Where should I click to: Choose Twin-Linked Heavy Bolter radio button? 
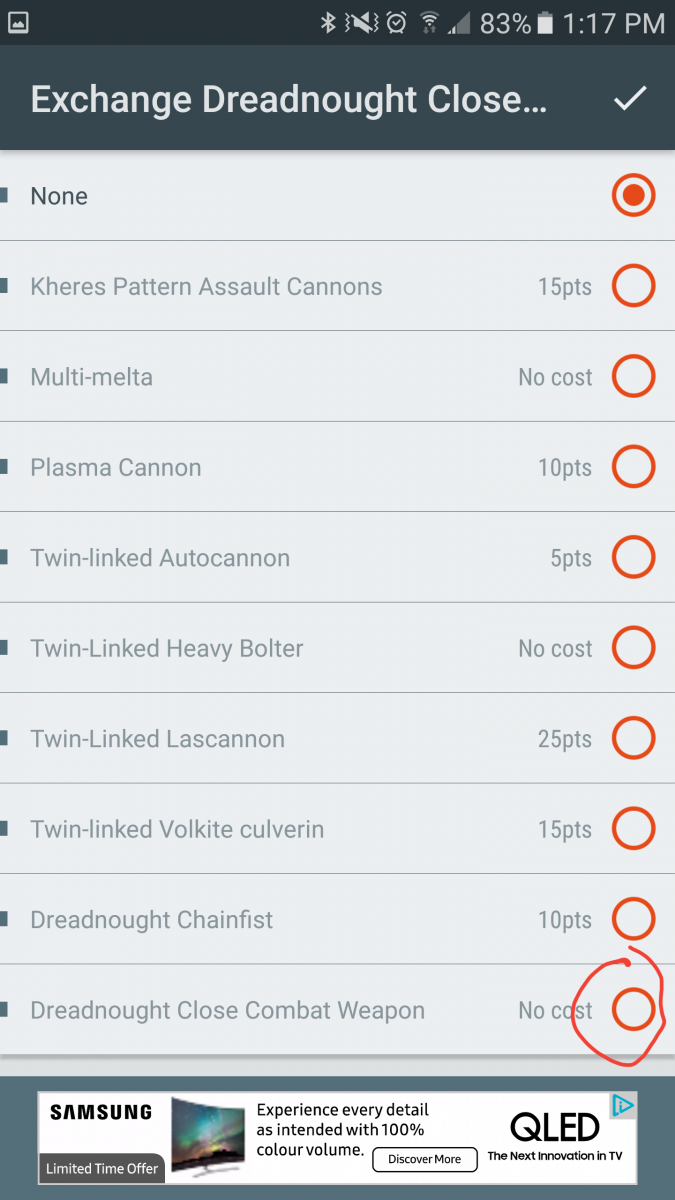pyautogui.click(x=633, y=648)
